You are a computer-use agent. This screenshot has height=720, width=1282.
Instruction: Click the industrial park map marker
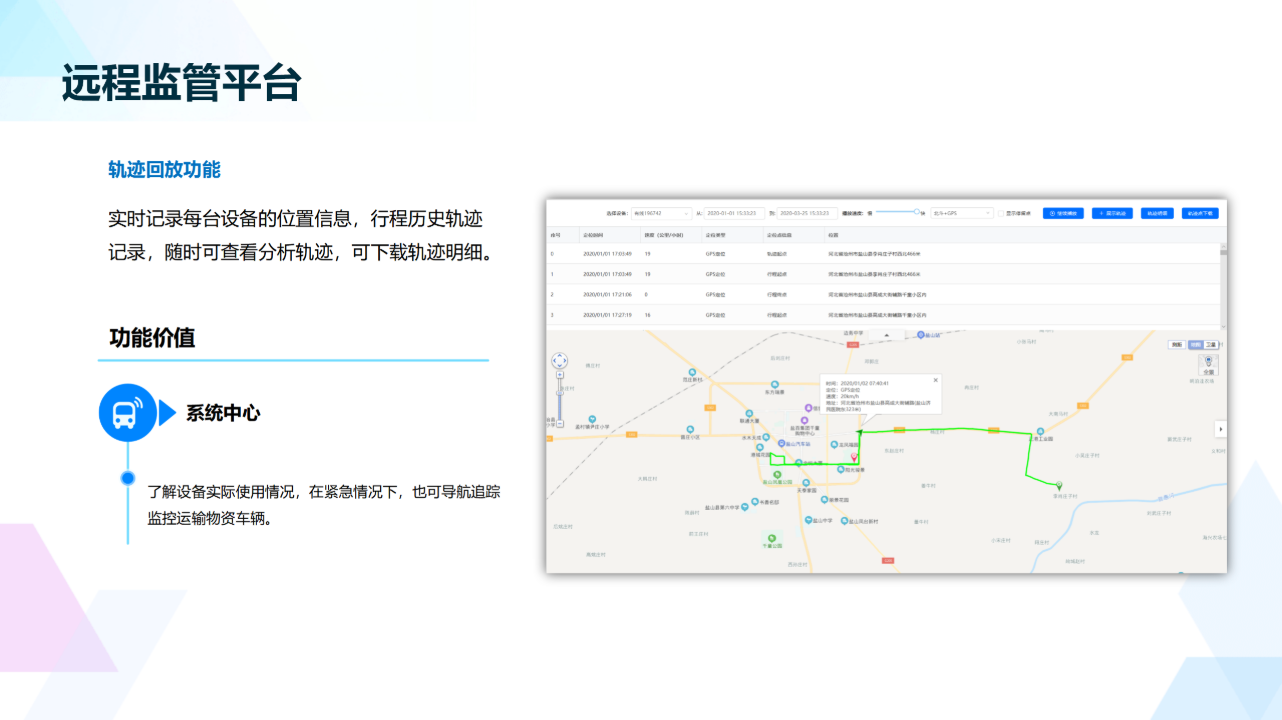1041,431
